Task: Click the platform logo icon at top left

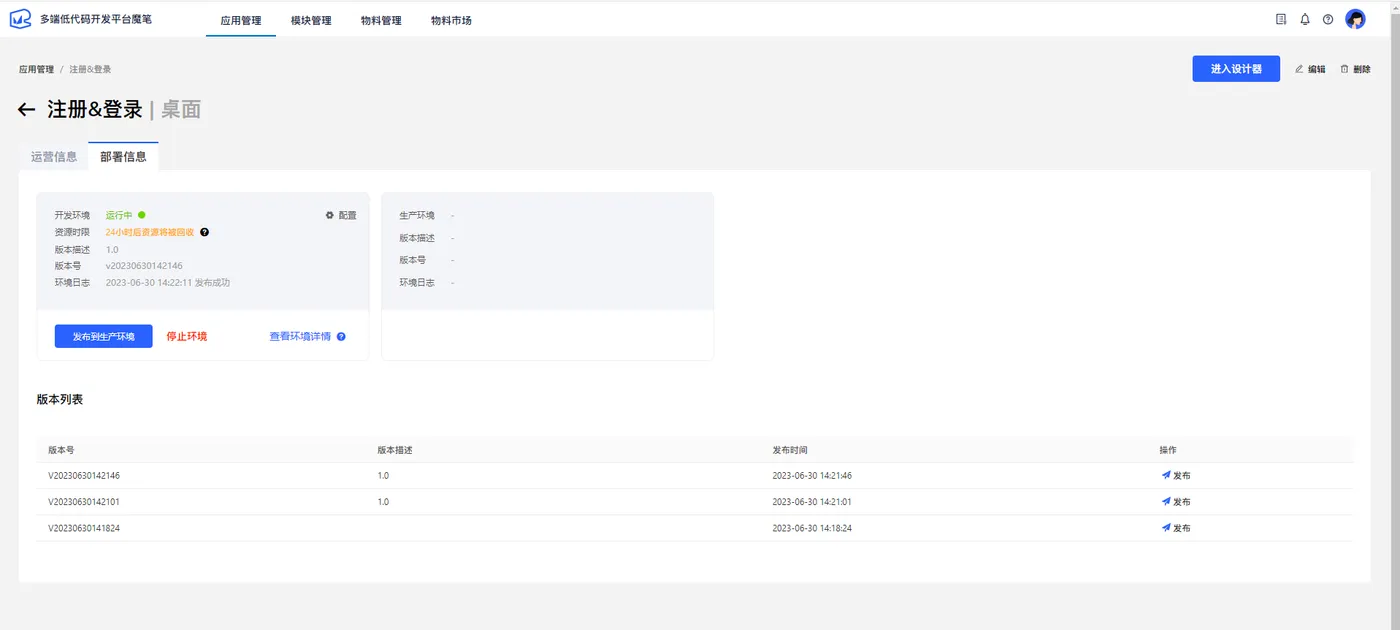Action: click(x=21, y=19)
